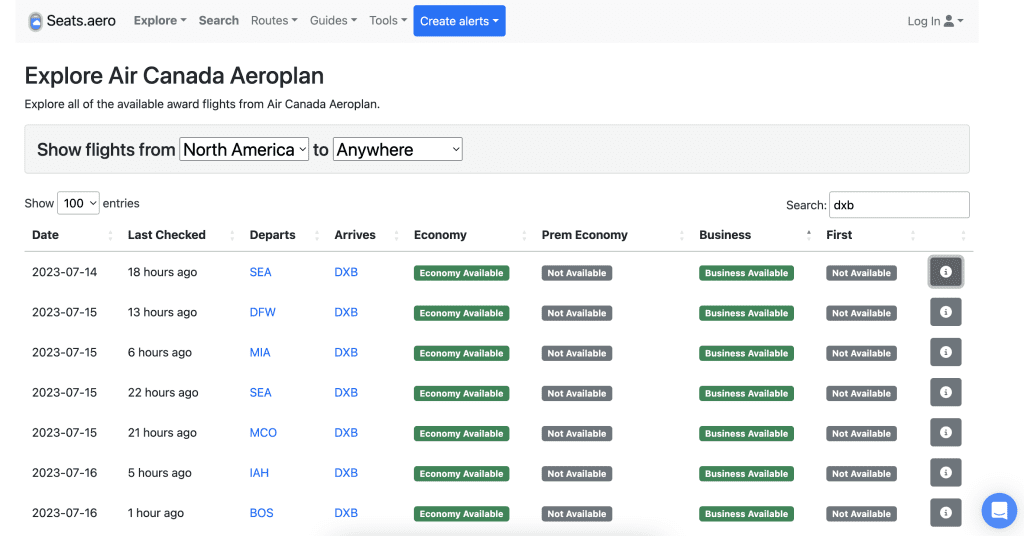Click Prem Economy Not Available in 2023-07-14 row
Viewport: 1024px width, 536px height.
click(x=577, y=273)
